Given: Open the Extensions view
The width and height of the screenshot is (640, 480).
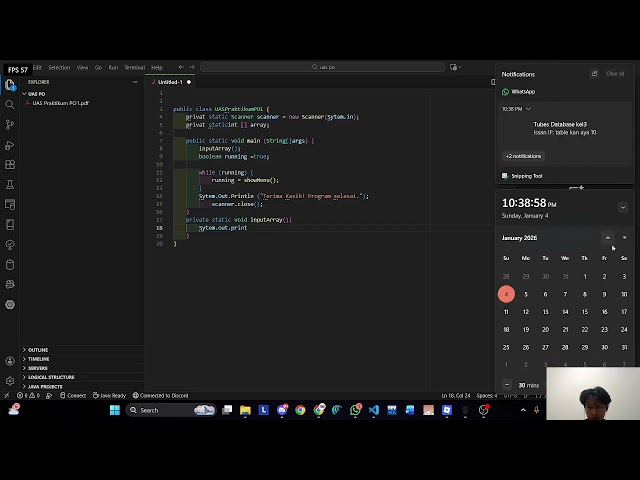Looking at the screenshot, I should point(10,164).
